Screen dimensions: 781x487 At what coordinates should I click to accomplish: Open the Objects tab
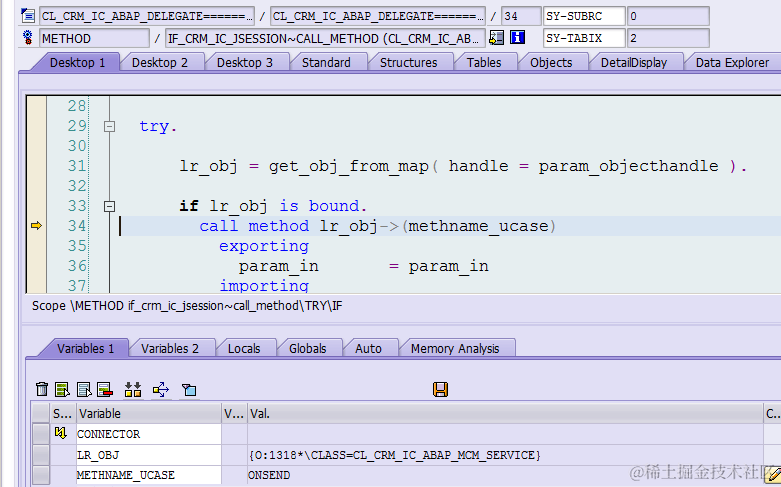(x=551, y=63)
